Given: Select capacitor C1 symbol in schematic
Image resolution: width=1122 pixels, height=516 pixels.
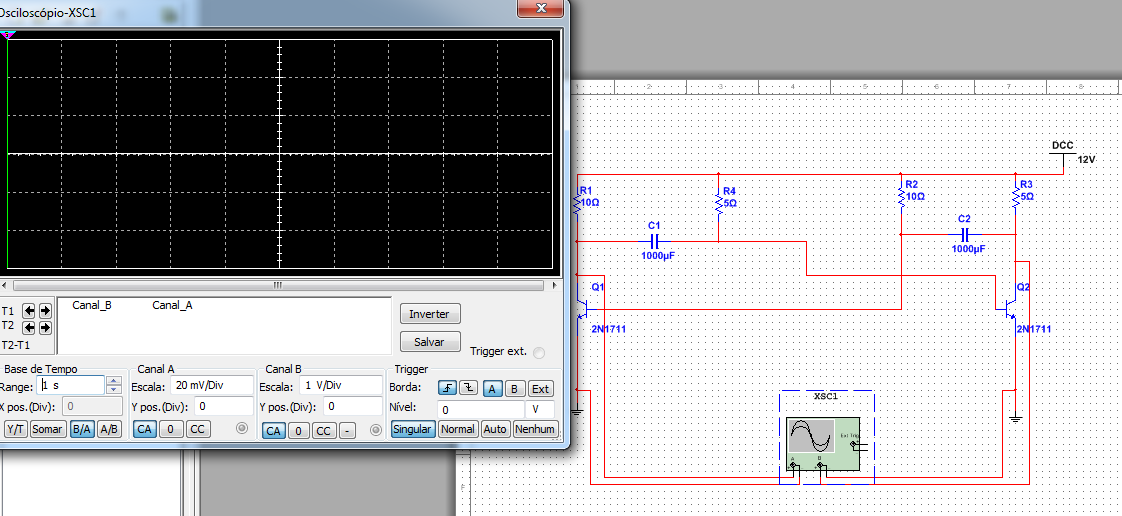Looking at the screenshot, I should click(x=654, y=241).
